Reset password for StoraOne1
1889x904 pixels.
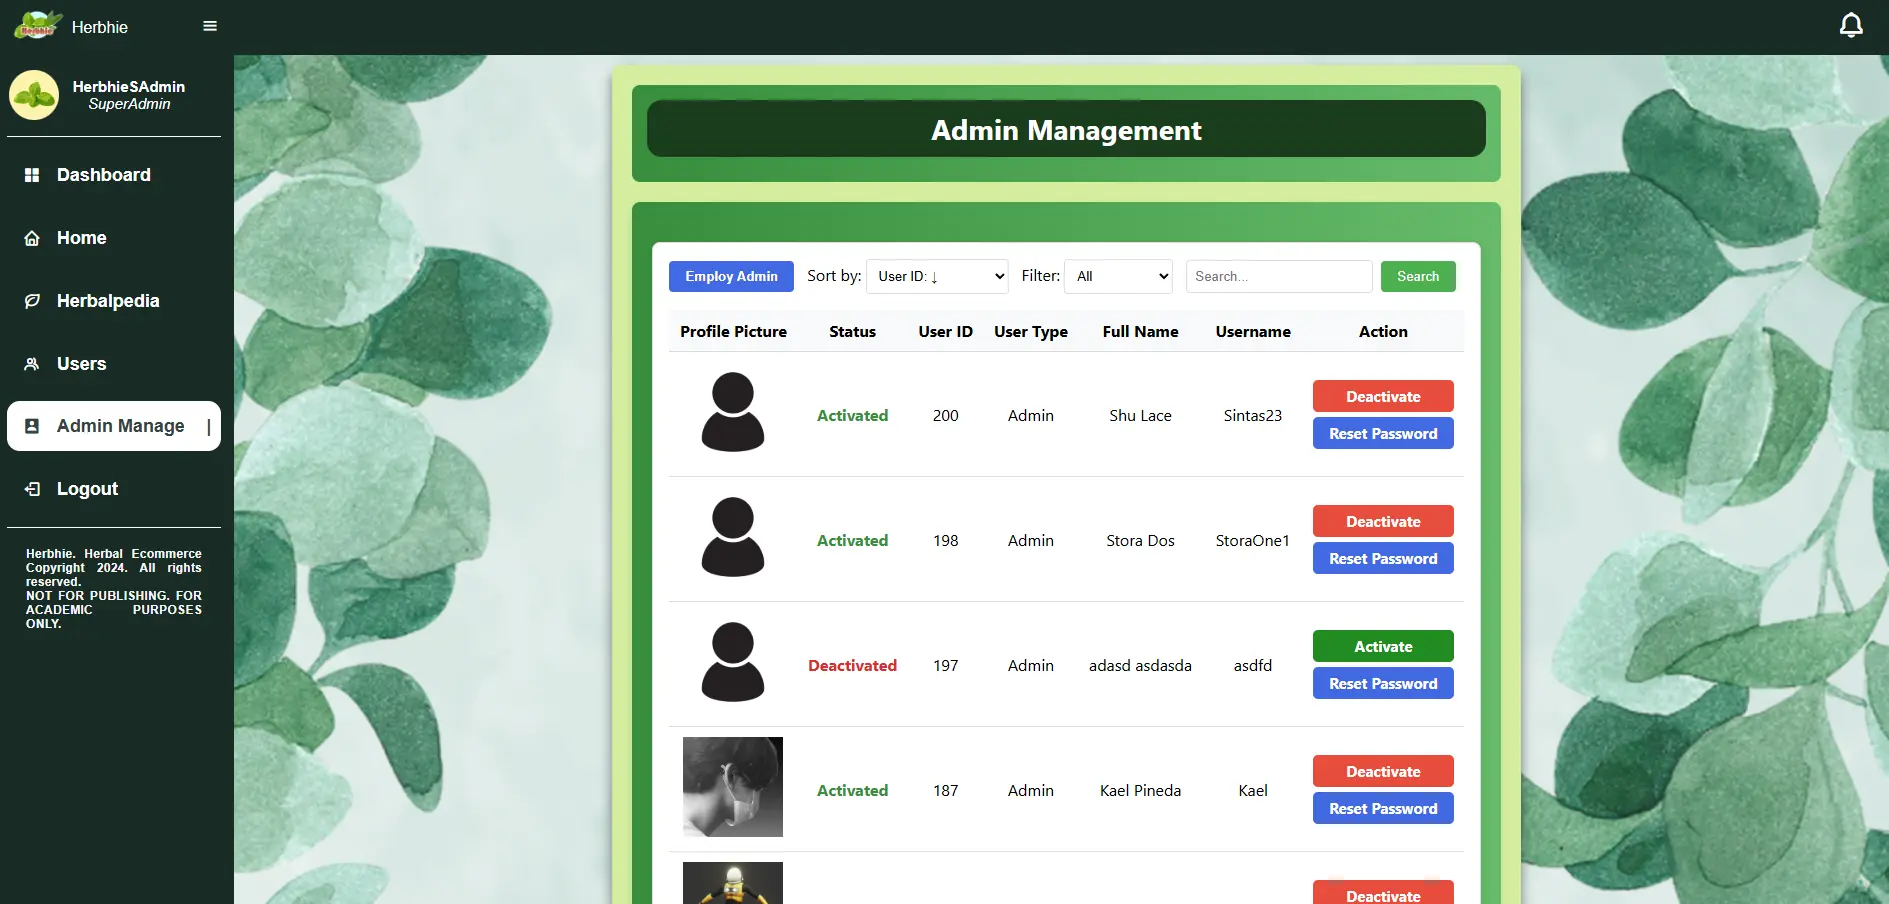click(x=1383, y=558)
